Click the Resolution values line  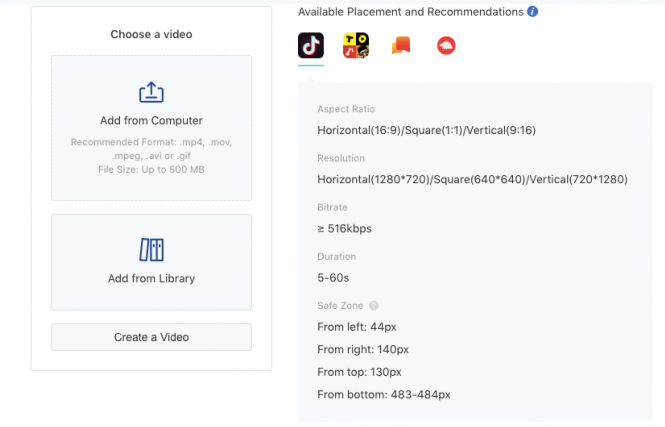pos(471,180)
